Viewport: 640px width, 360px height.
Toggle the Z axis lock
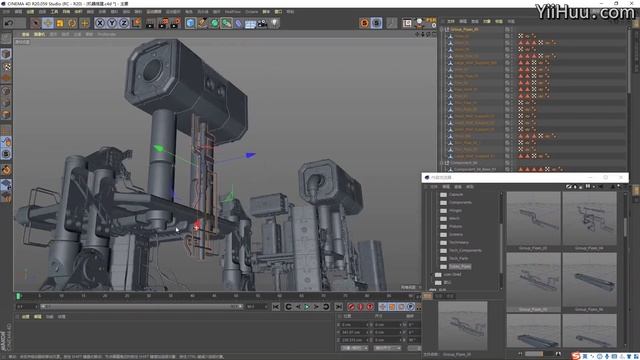pos(124,23)
